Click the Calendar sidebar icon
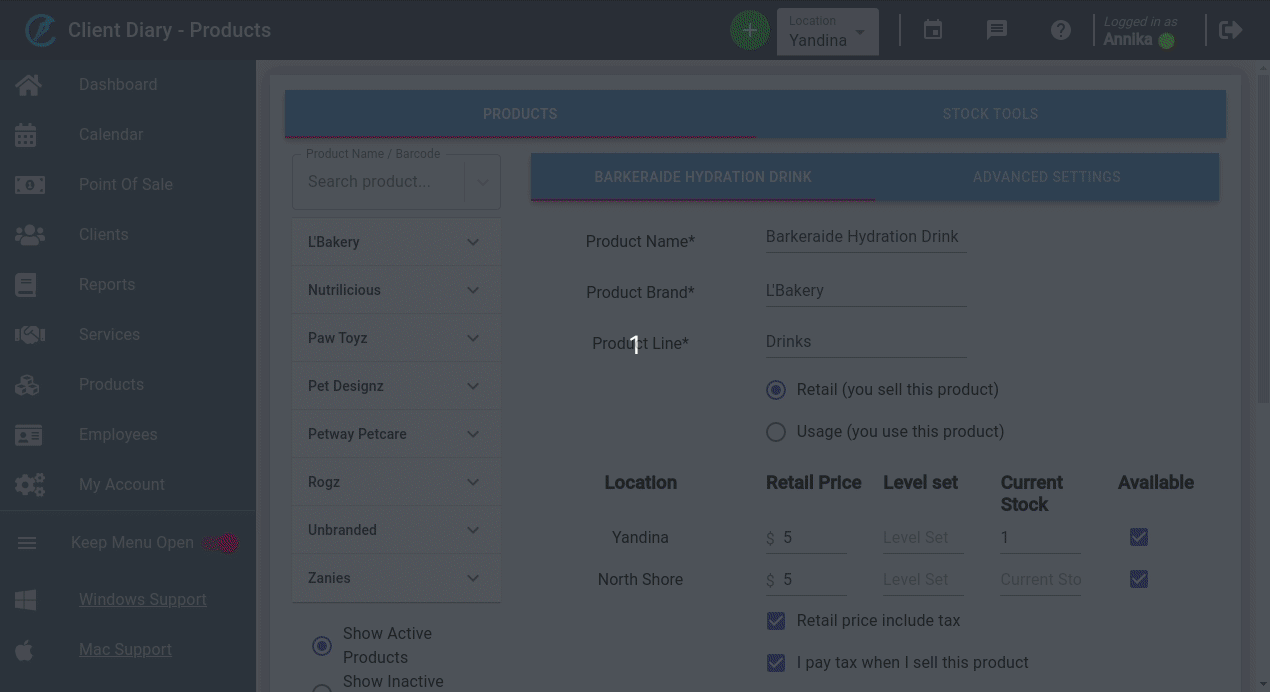 tap(26, 135)
